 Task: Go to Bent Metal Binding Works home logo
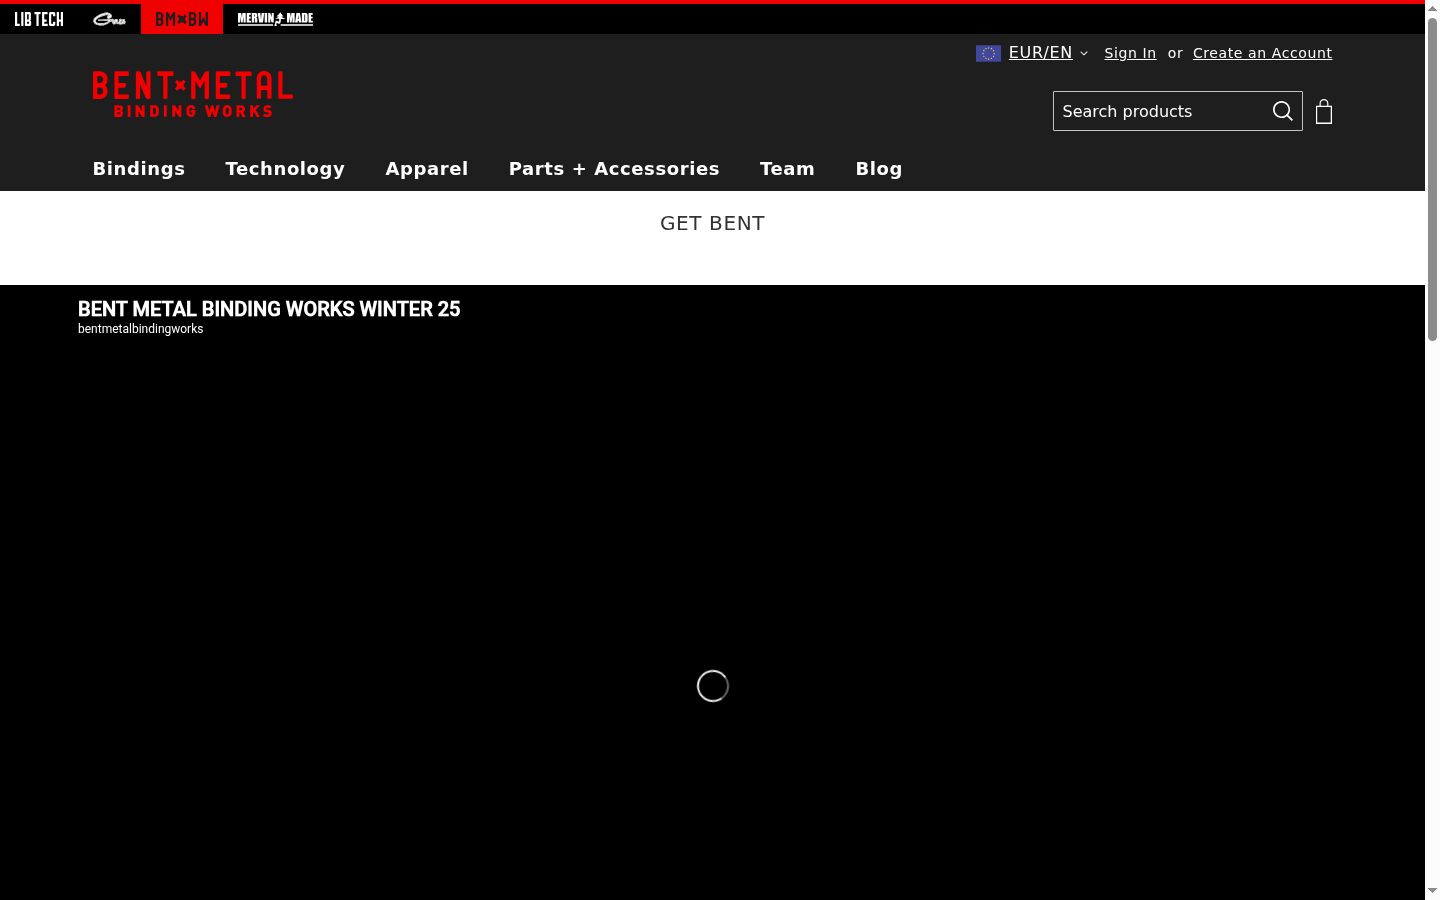pyautogui.click(x=193, y=94)
